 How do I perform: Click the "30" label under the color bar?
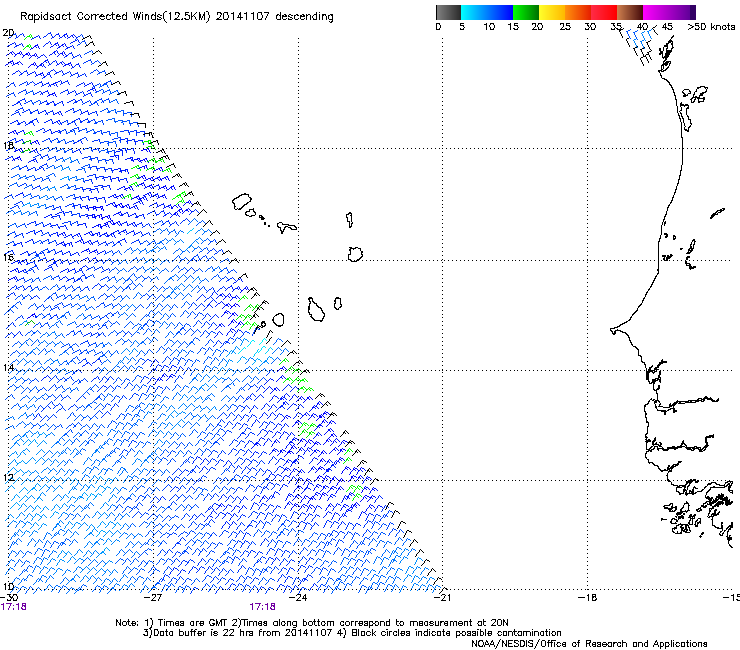(590, 27)
